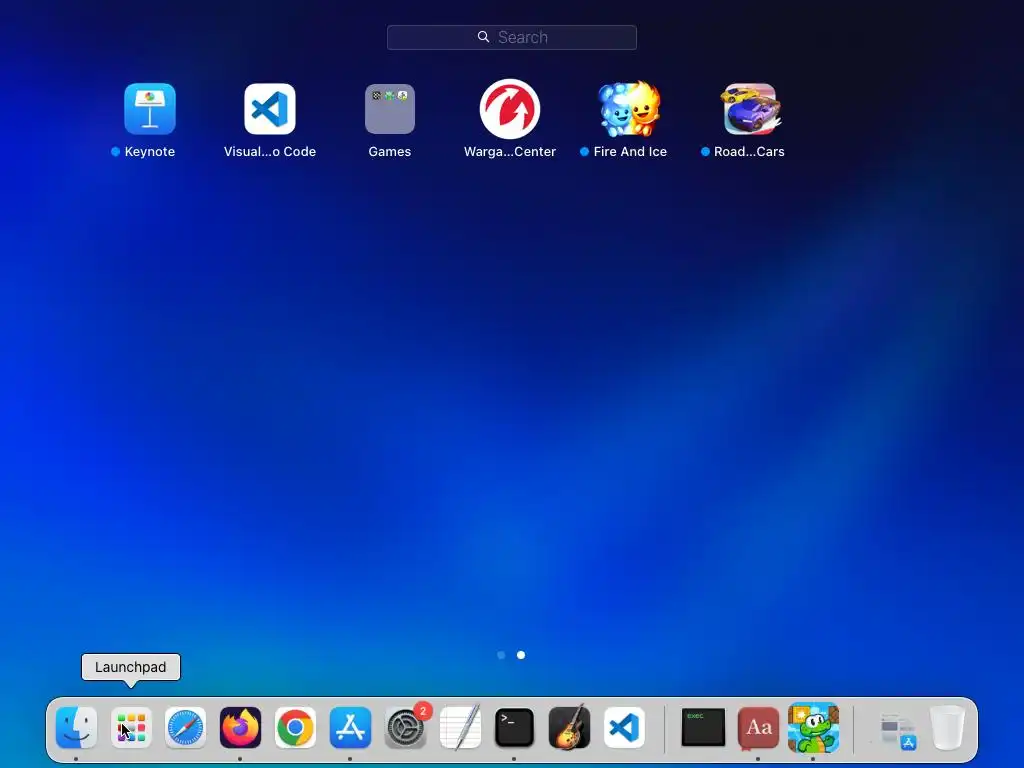Launch Dictionary from the Dock
The image size is (1024, 768).
click(758, 728)
